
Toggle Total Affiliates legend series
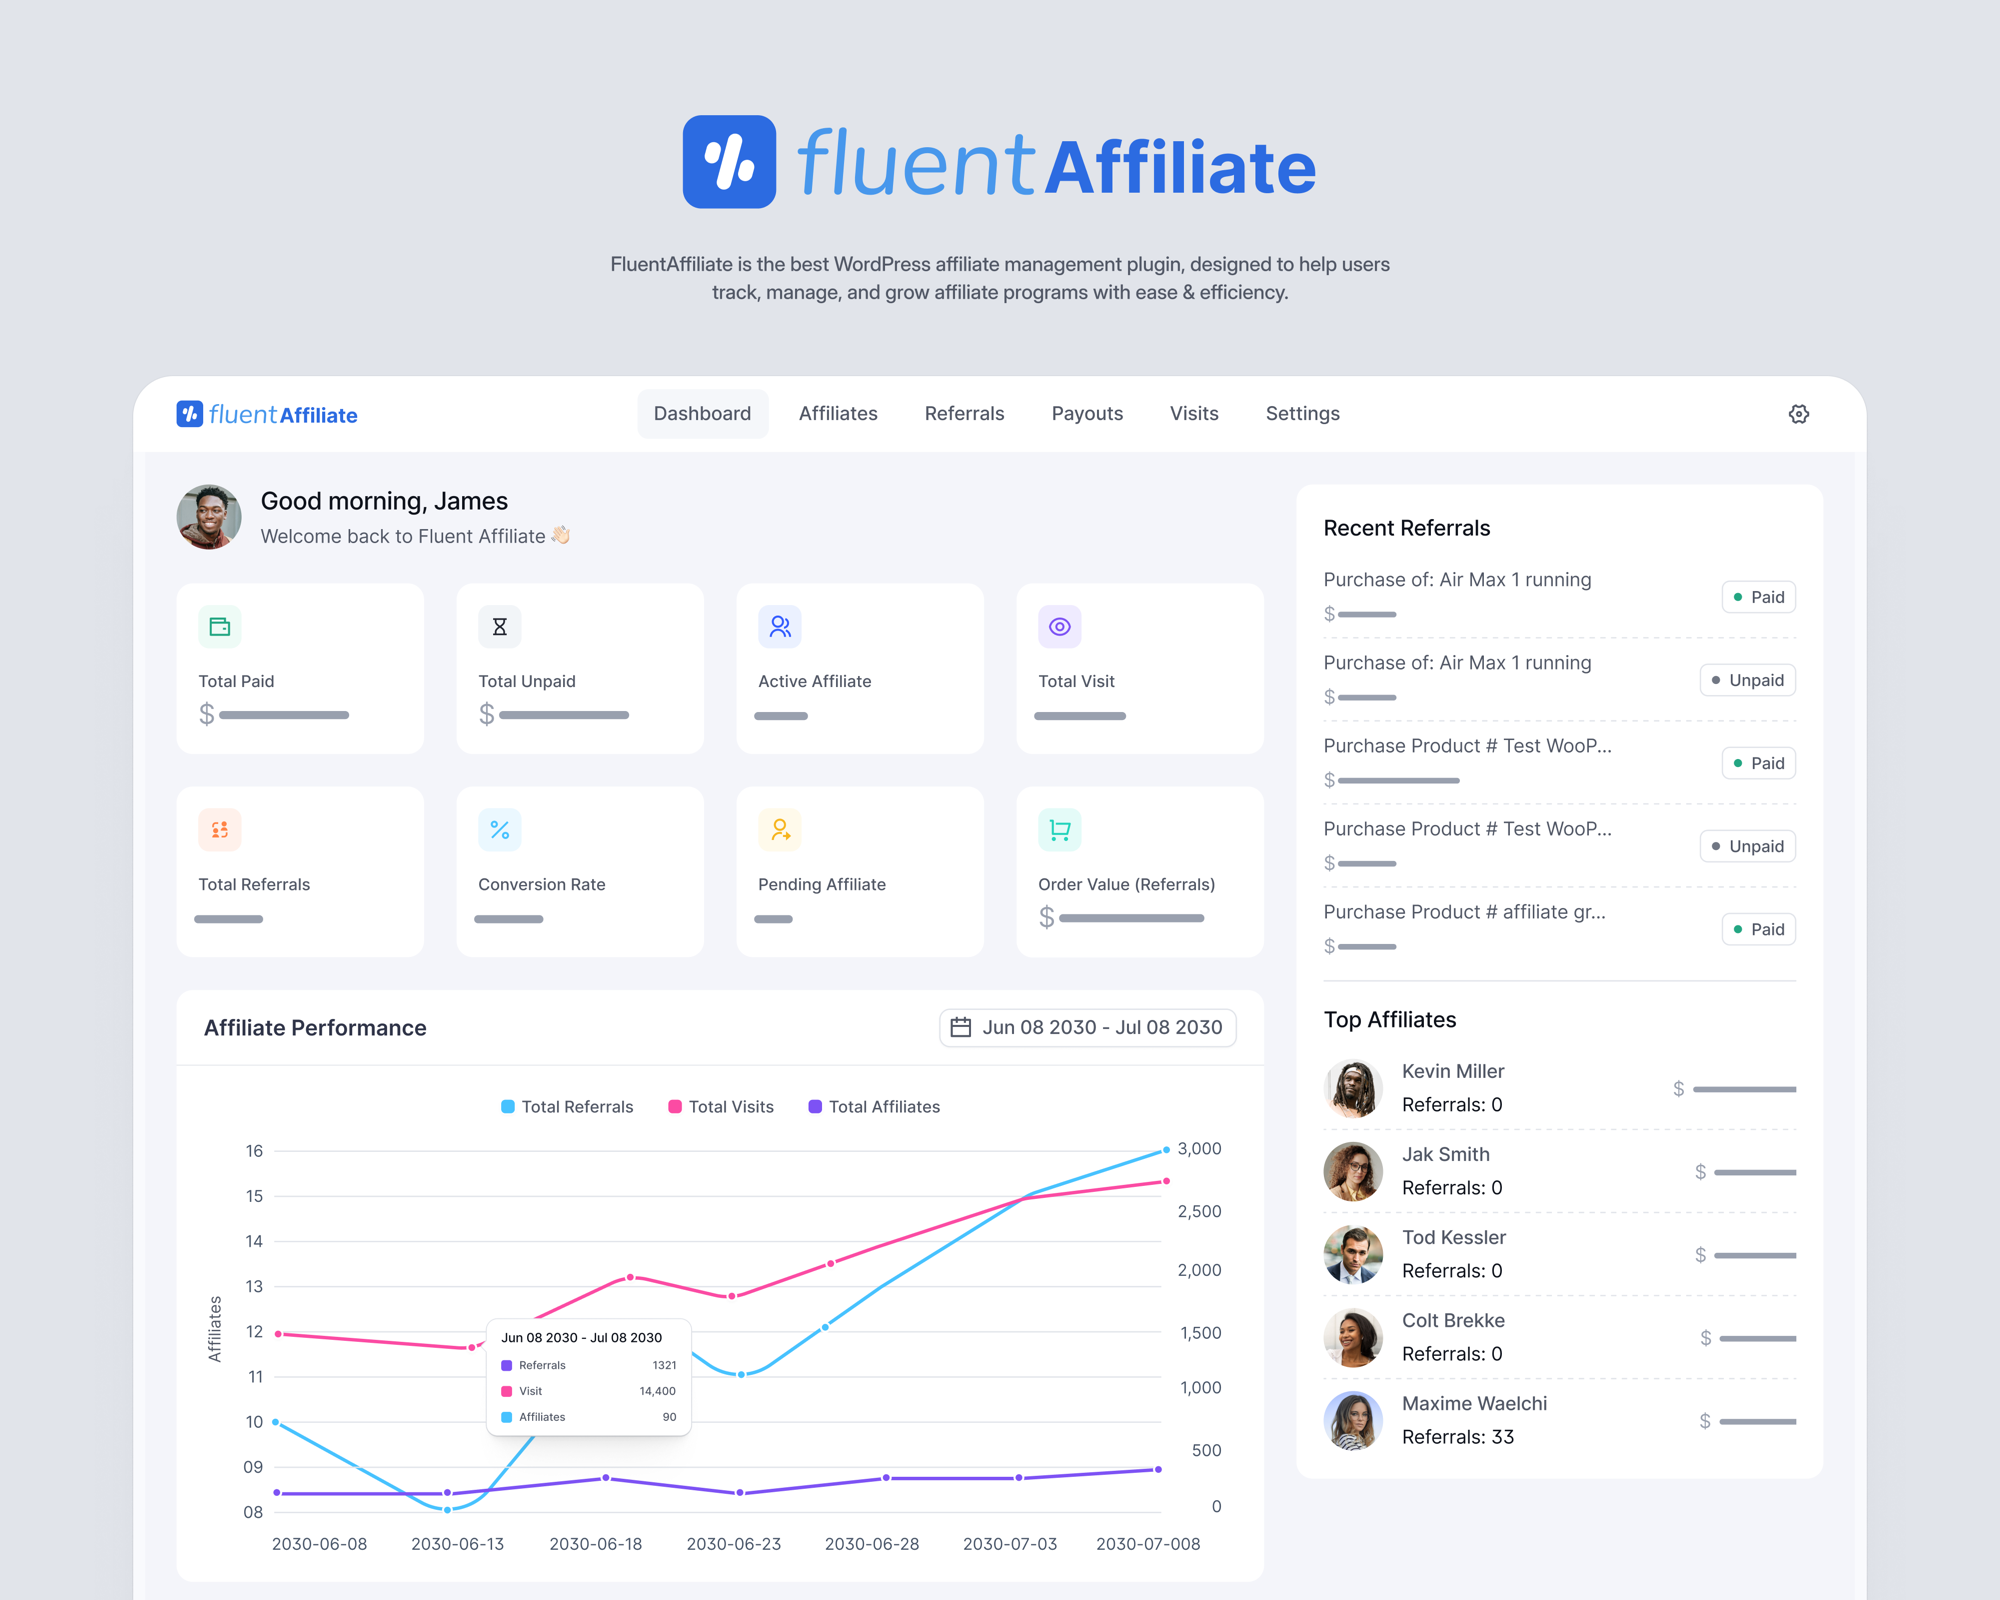[x=874, y=1107]
